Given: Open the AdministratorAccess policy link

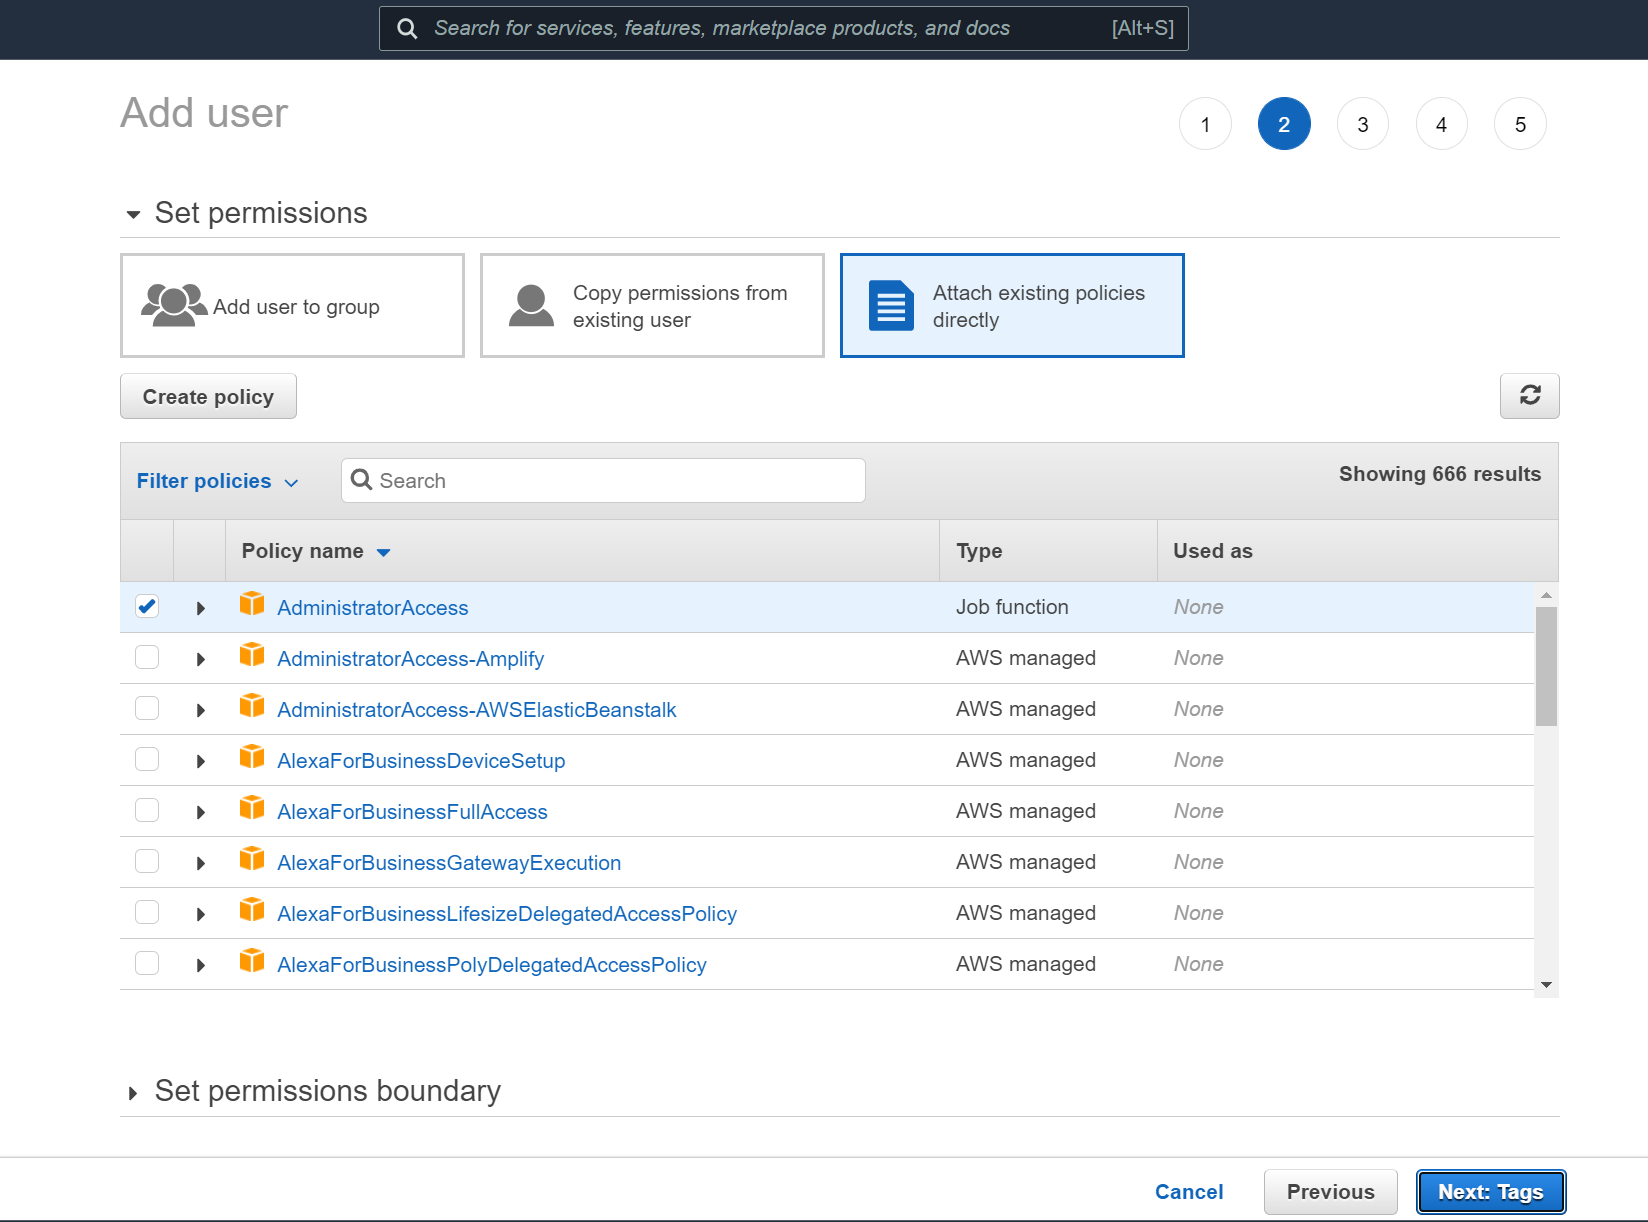Looking at the screenshot, I should [373, 608].
